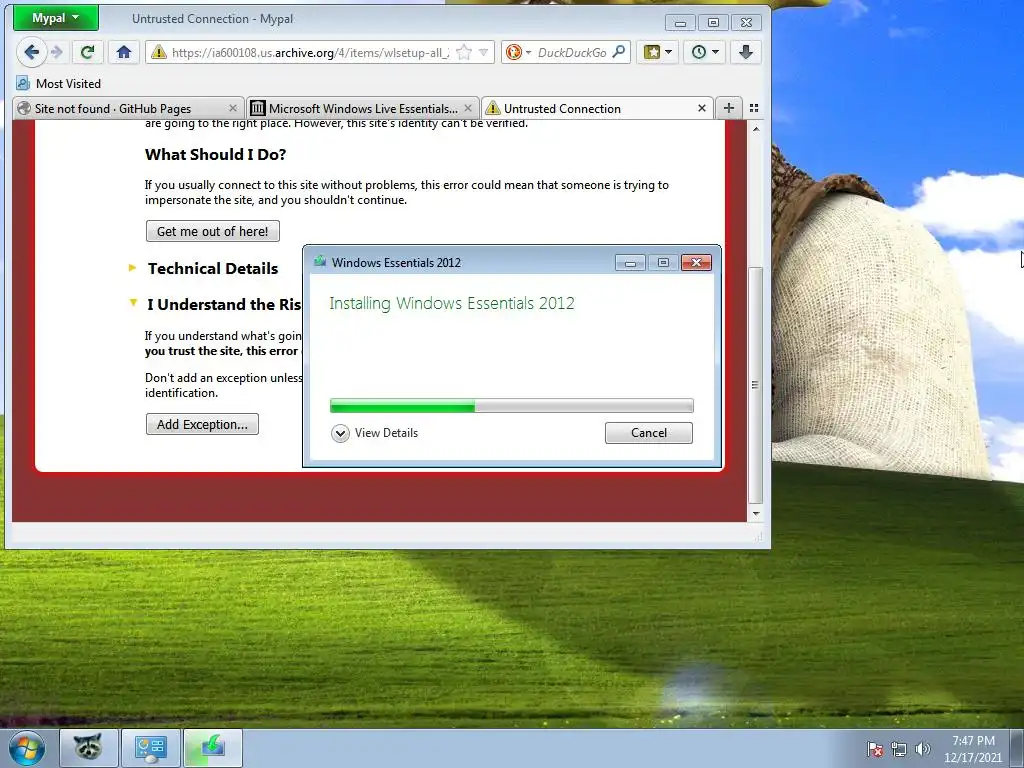
Task: Open the taskbar clock showing 7:47 PM
Action: point(972,749)
